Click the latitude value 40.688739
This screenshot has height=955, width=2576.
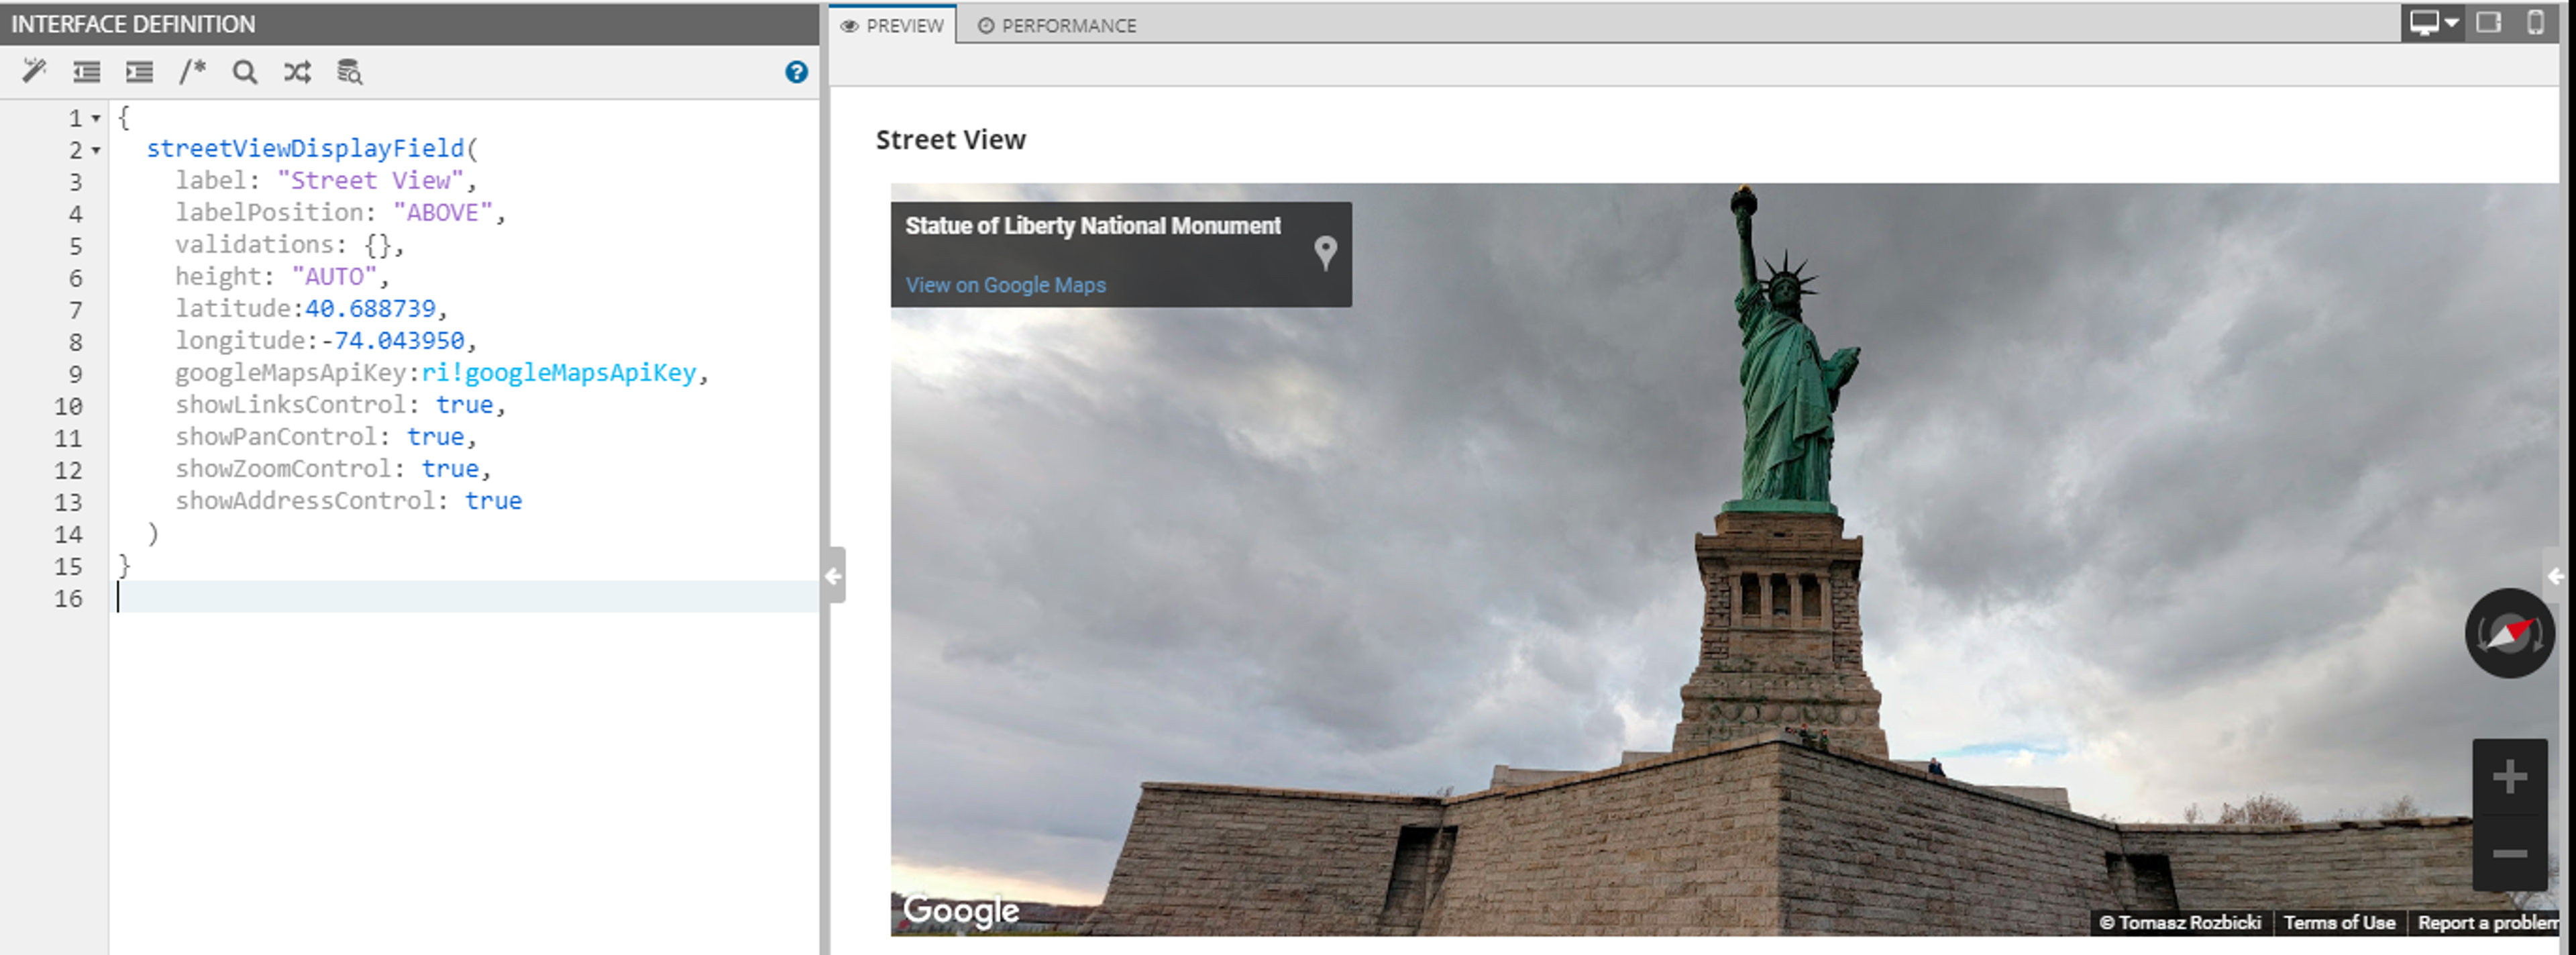(x=370, y=308)
